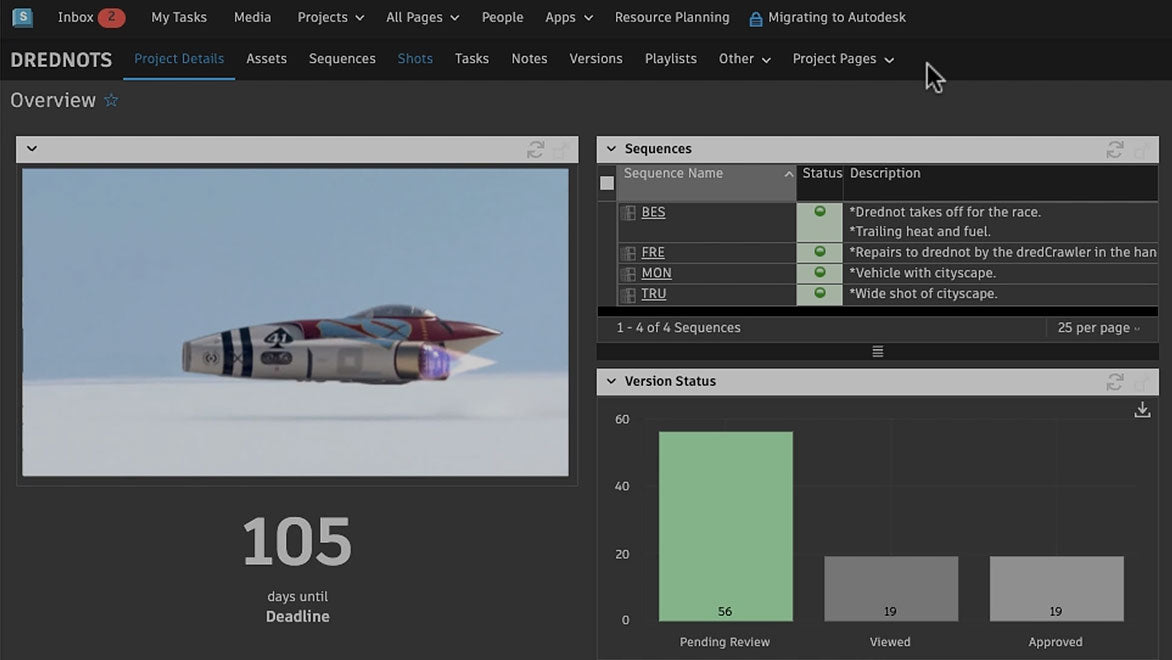
Task: Refresh the thumbnail widget on the left
Action: 535,149
